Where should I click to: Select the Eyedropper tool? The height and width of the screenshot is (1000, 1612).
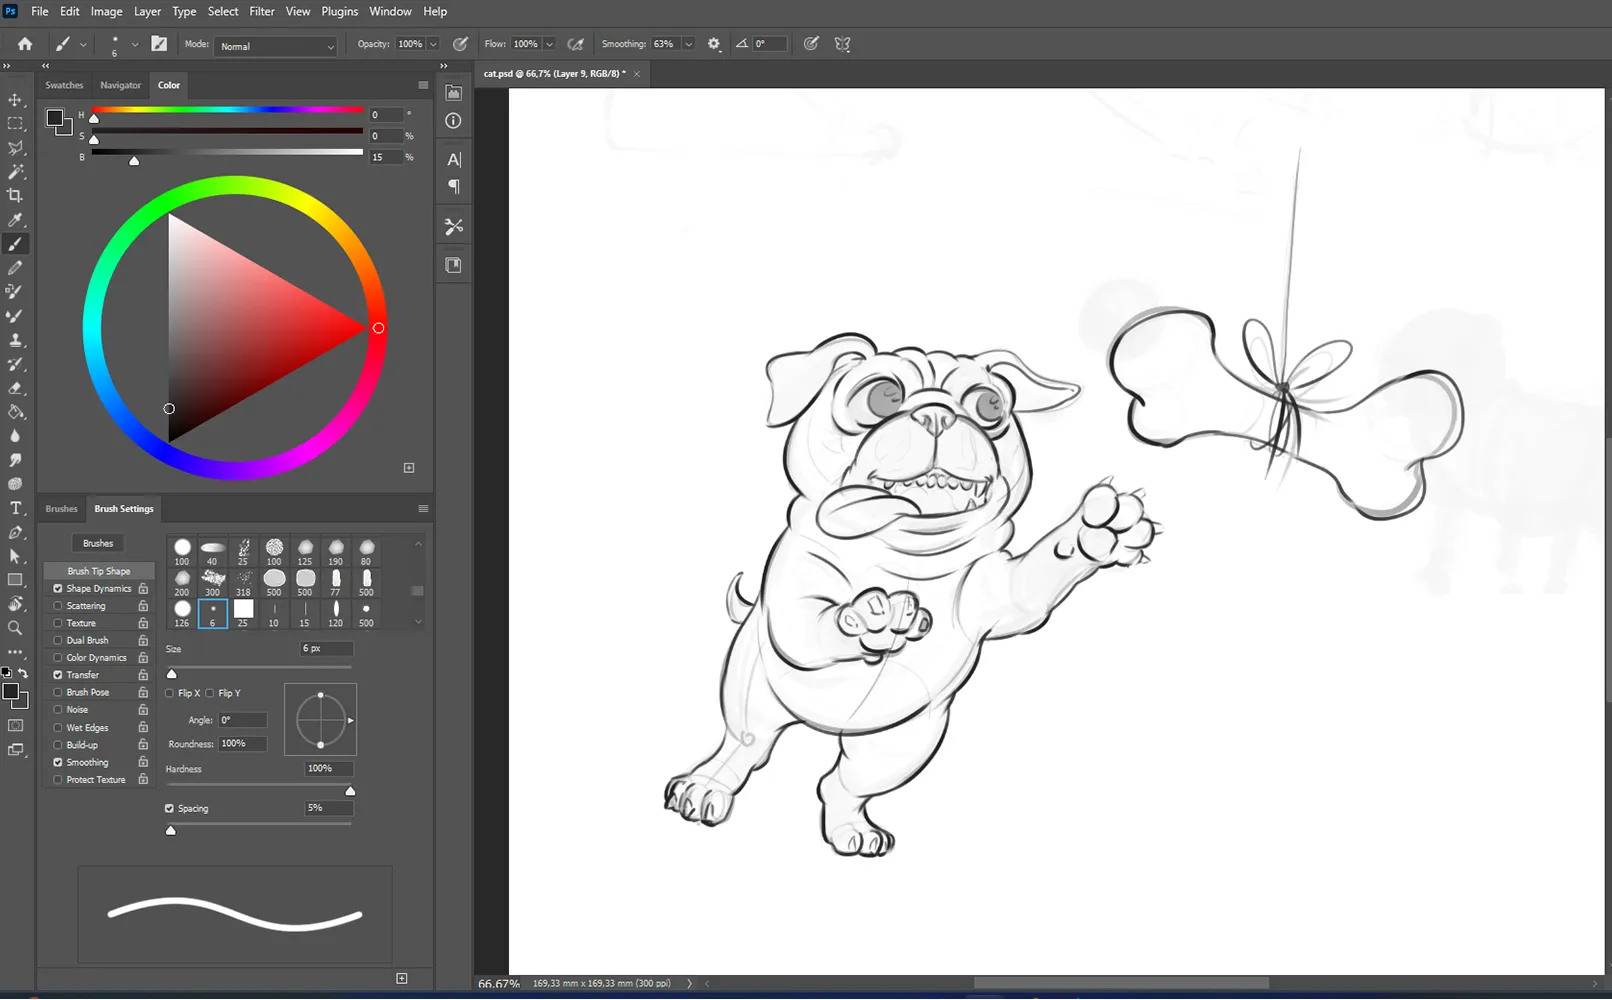[15, 220]
